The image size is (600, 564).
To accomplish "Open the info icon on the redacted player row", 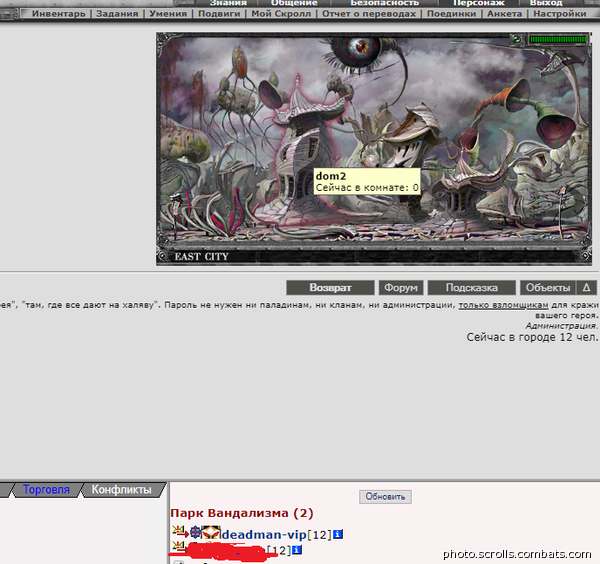I will click(297, 550).
